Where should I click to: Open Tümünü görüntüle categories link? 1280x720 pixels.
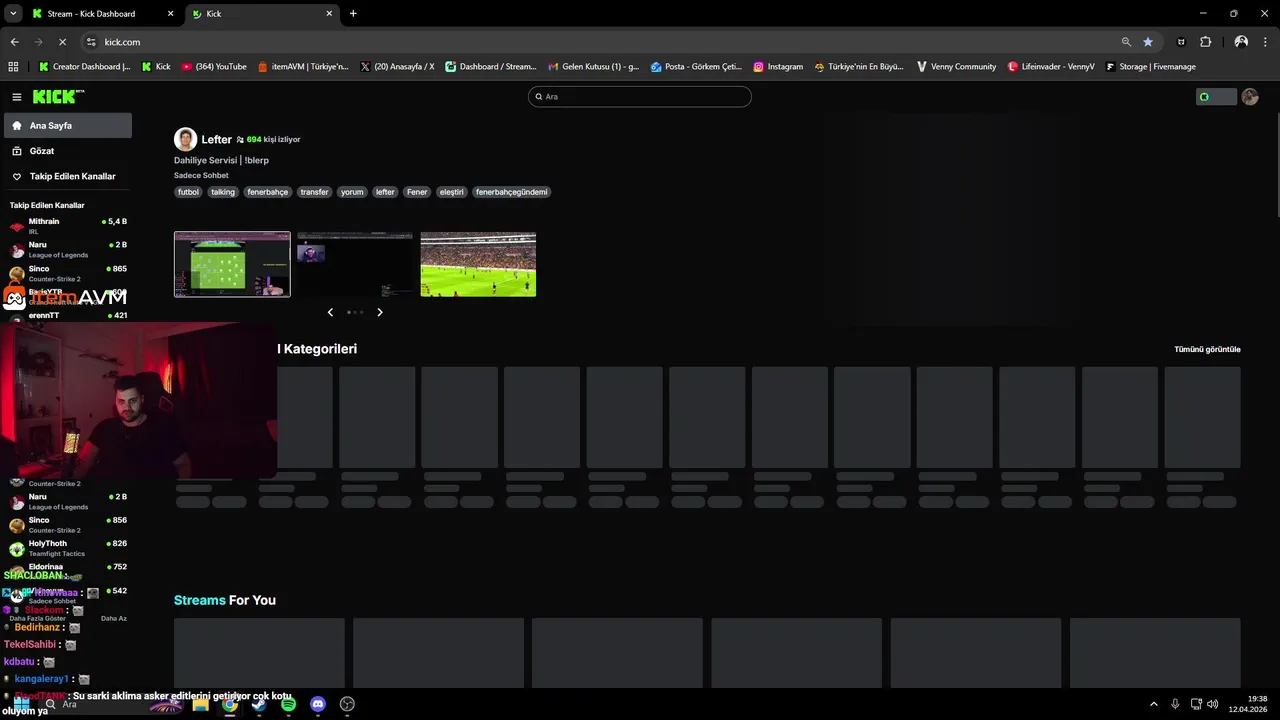[1207, 349]
